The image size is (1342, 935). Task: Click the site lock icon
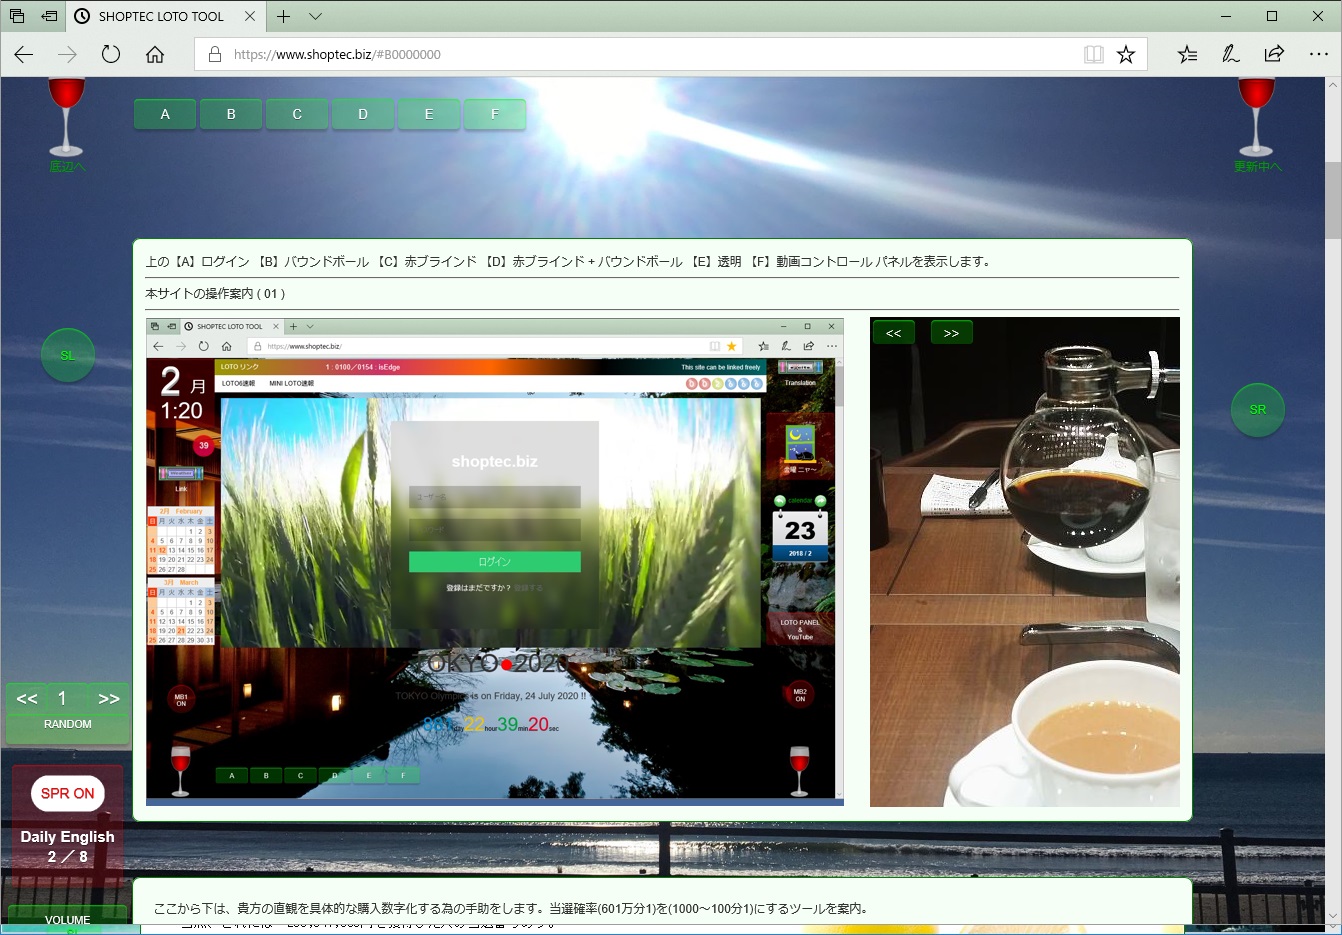[214, 54]
